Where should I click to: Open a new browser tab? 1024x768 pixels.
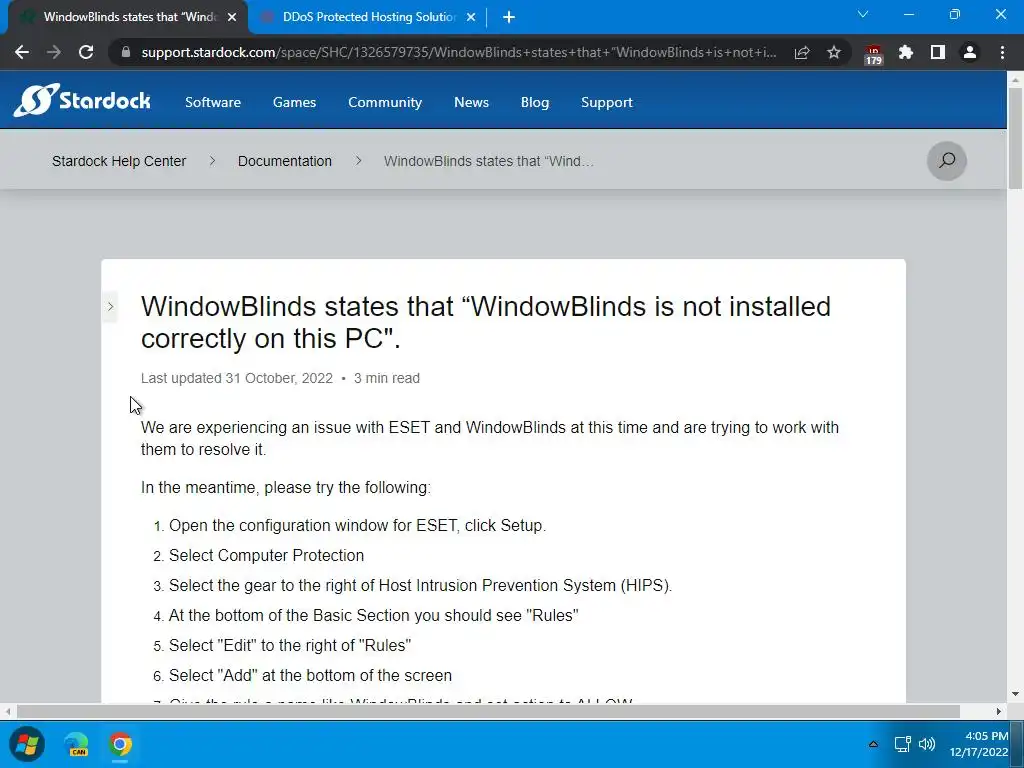click(509, 17)
